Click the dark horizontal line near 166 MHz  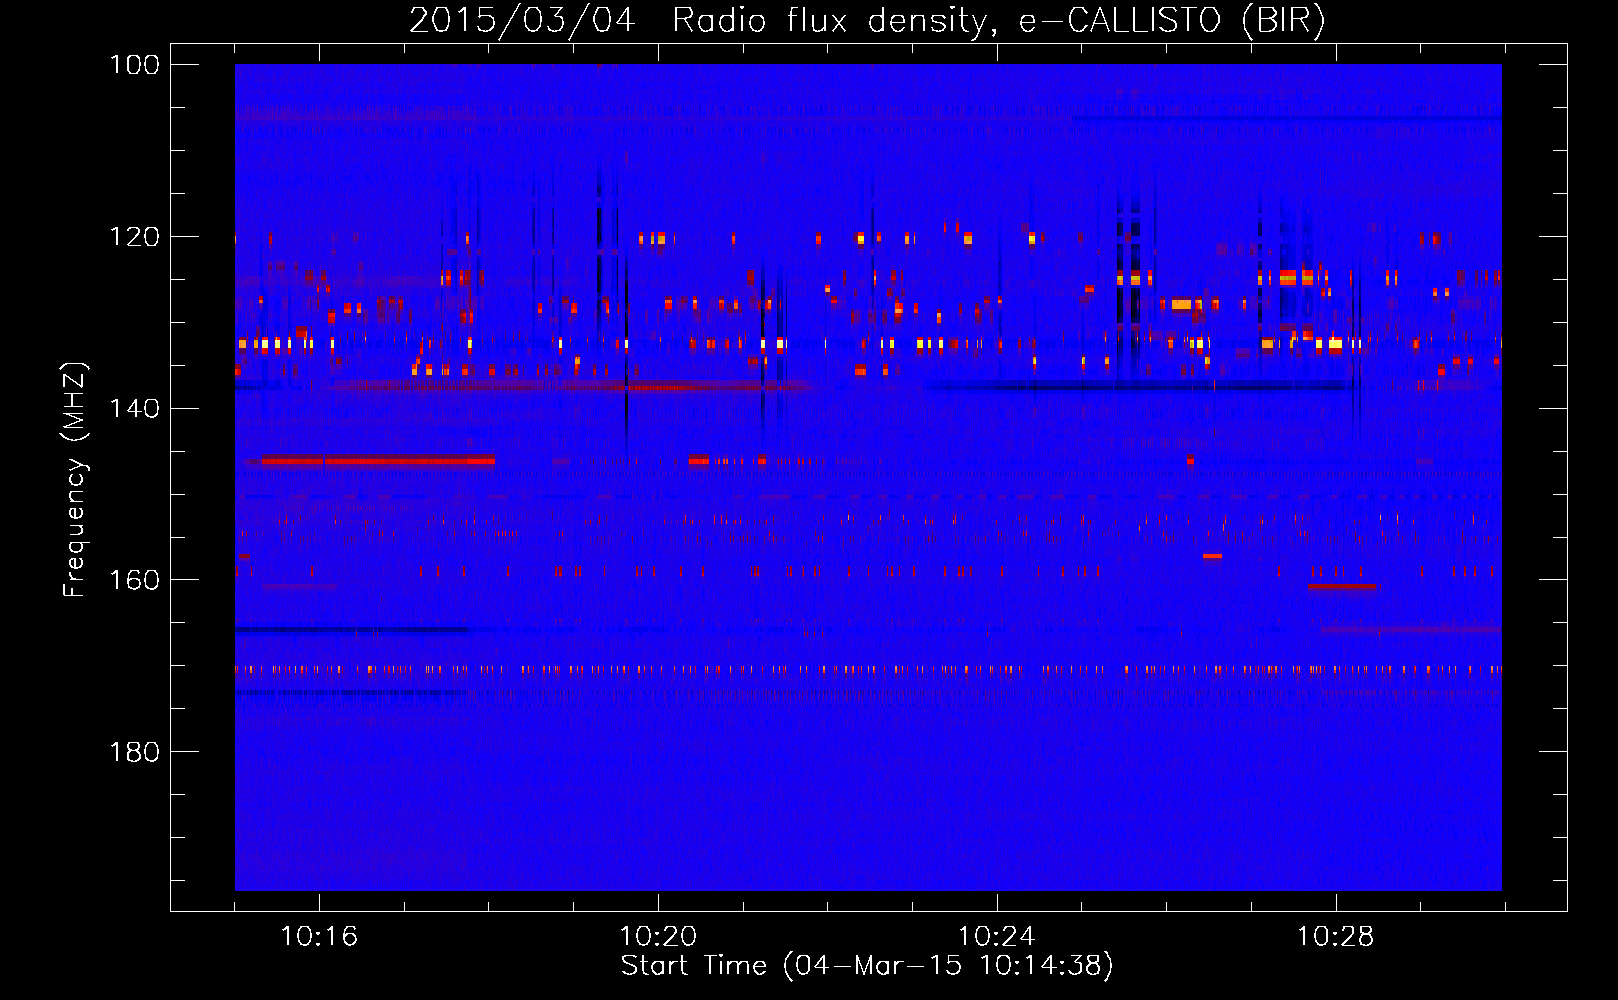coord(352,630)
